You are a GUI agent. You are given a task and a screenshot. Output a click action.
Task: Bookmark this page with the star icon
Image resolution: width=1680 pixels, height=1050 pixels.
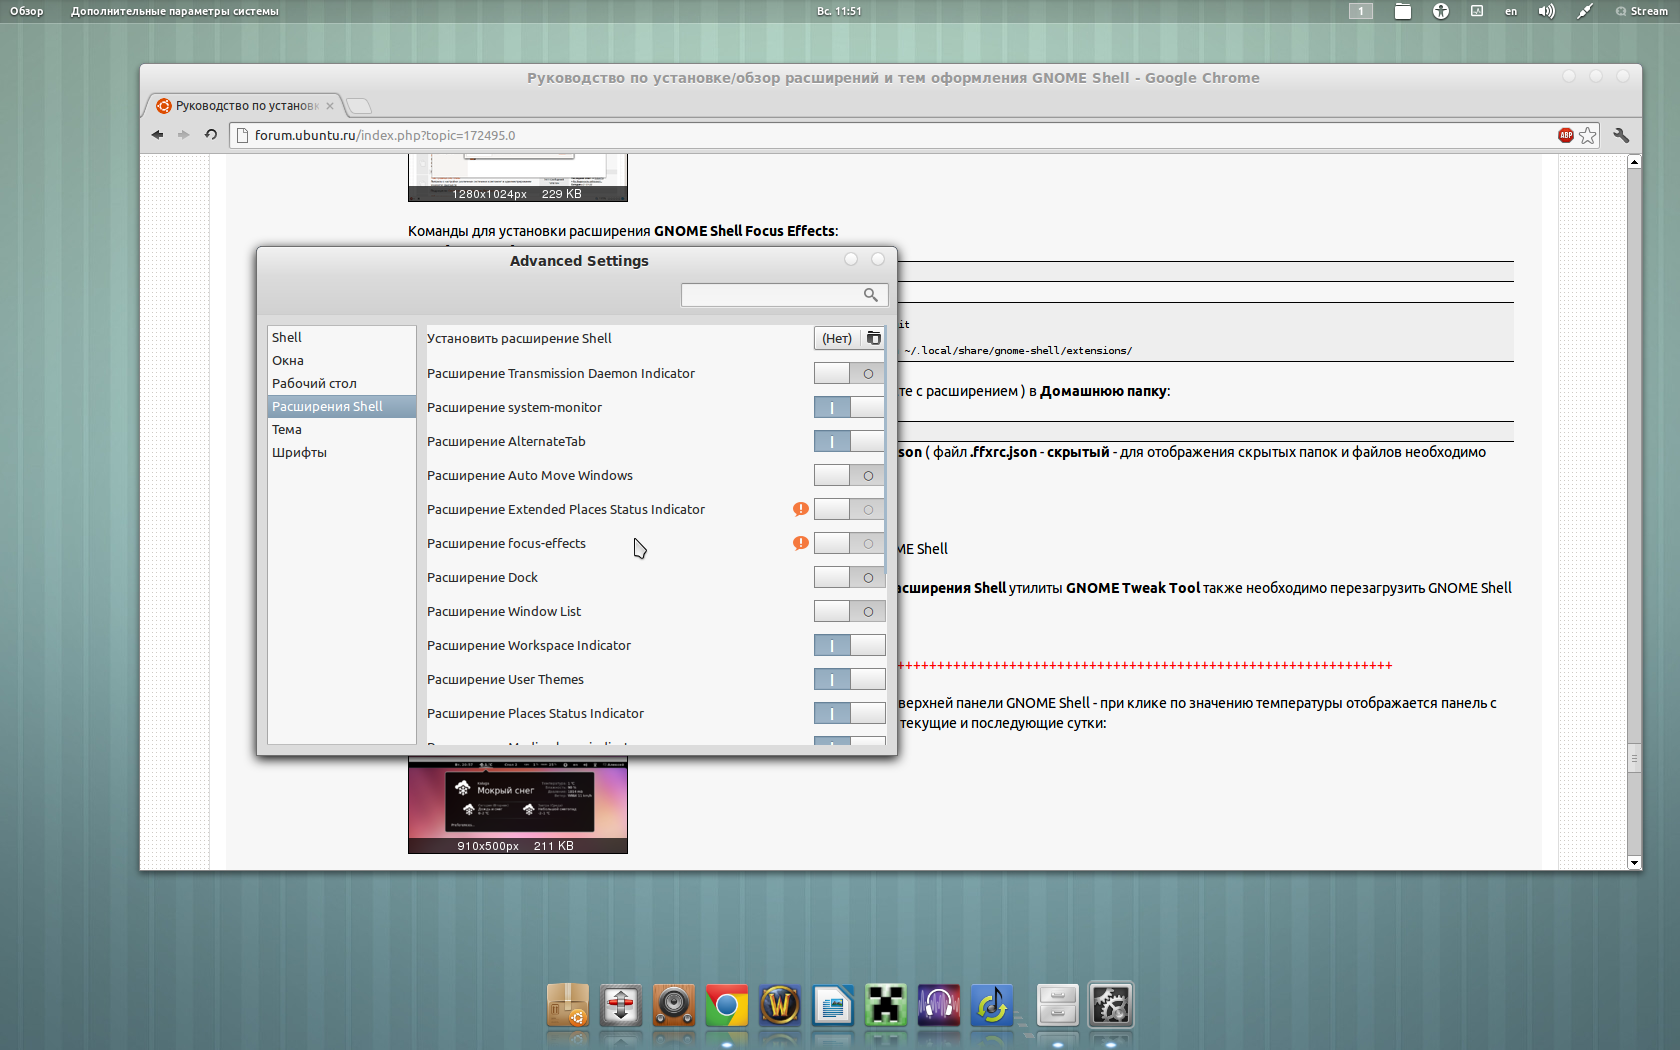pos(1588,135)
